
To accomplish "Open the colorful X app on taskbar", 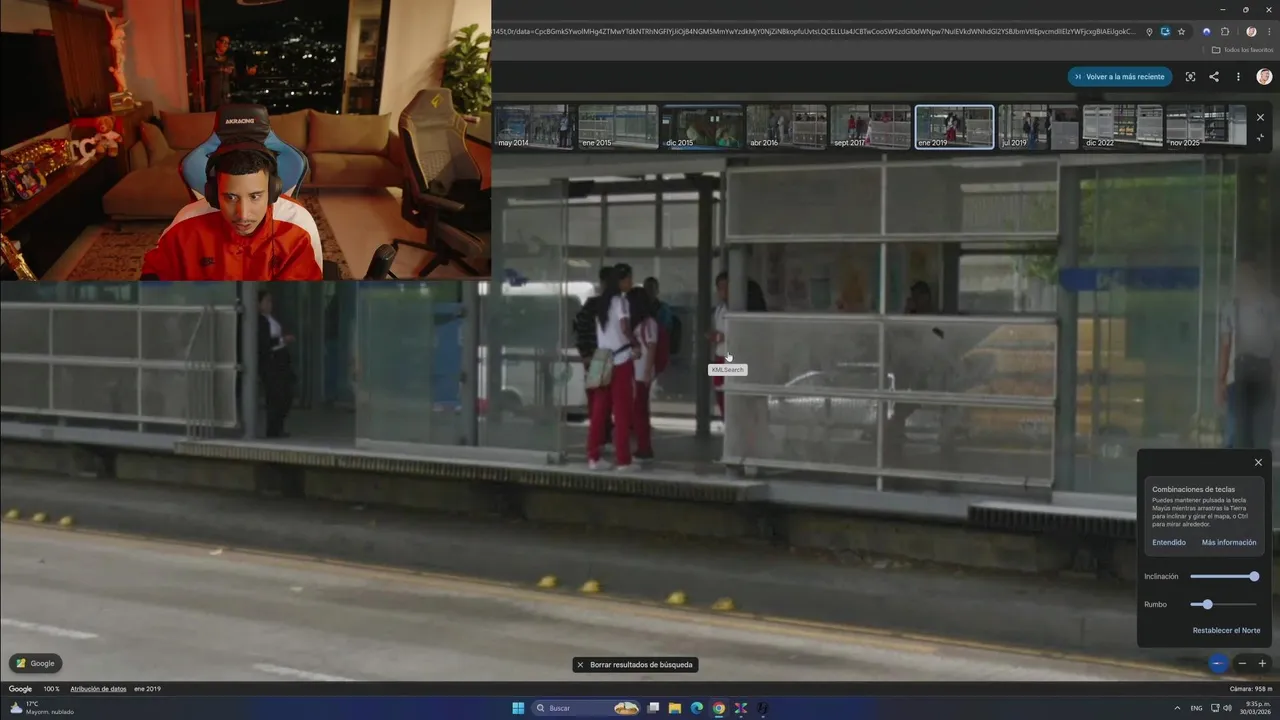I will pos(741,708).
